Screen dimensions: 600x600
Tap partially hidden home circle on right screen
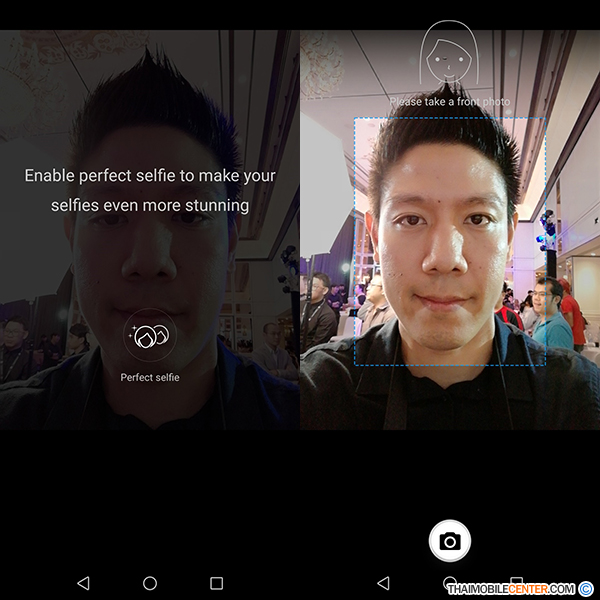click(x=450, y=579)
